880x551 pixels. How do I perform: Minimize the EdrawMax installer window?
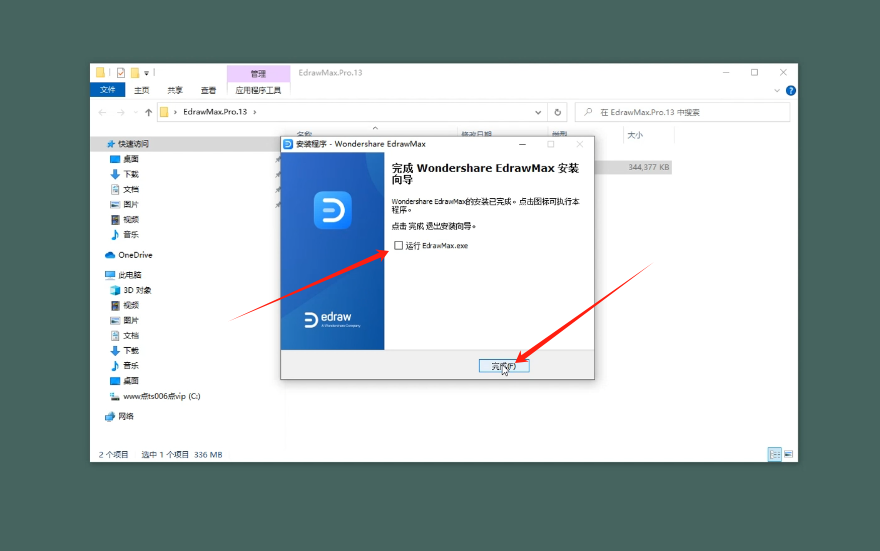point(522,144)
